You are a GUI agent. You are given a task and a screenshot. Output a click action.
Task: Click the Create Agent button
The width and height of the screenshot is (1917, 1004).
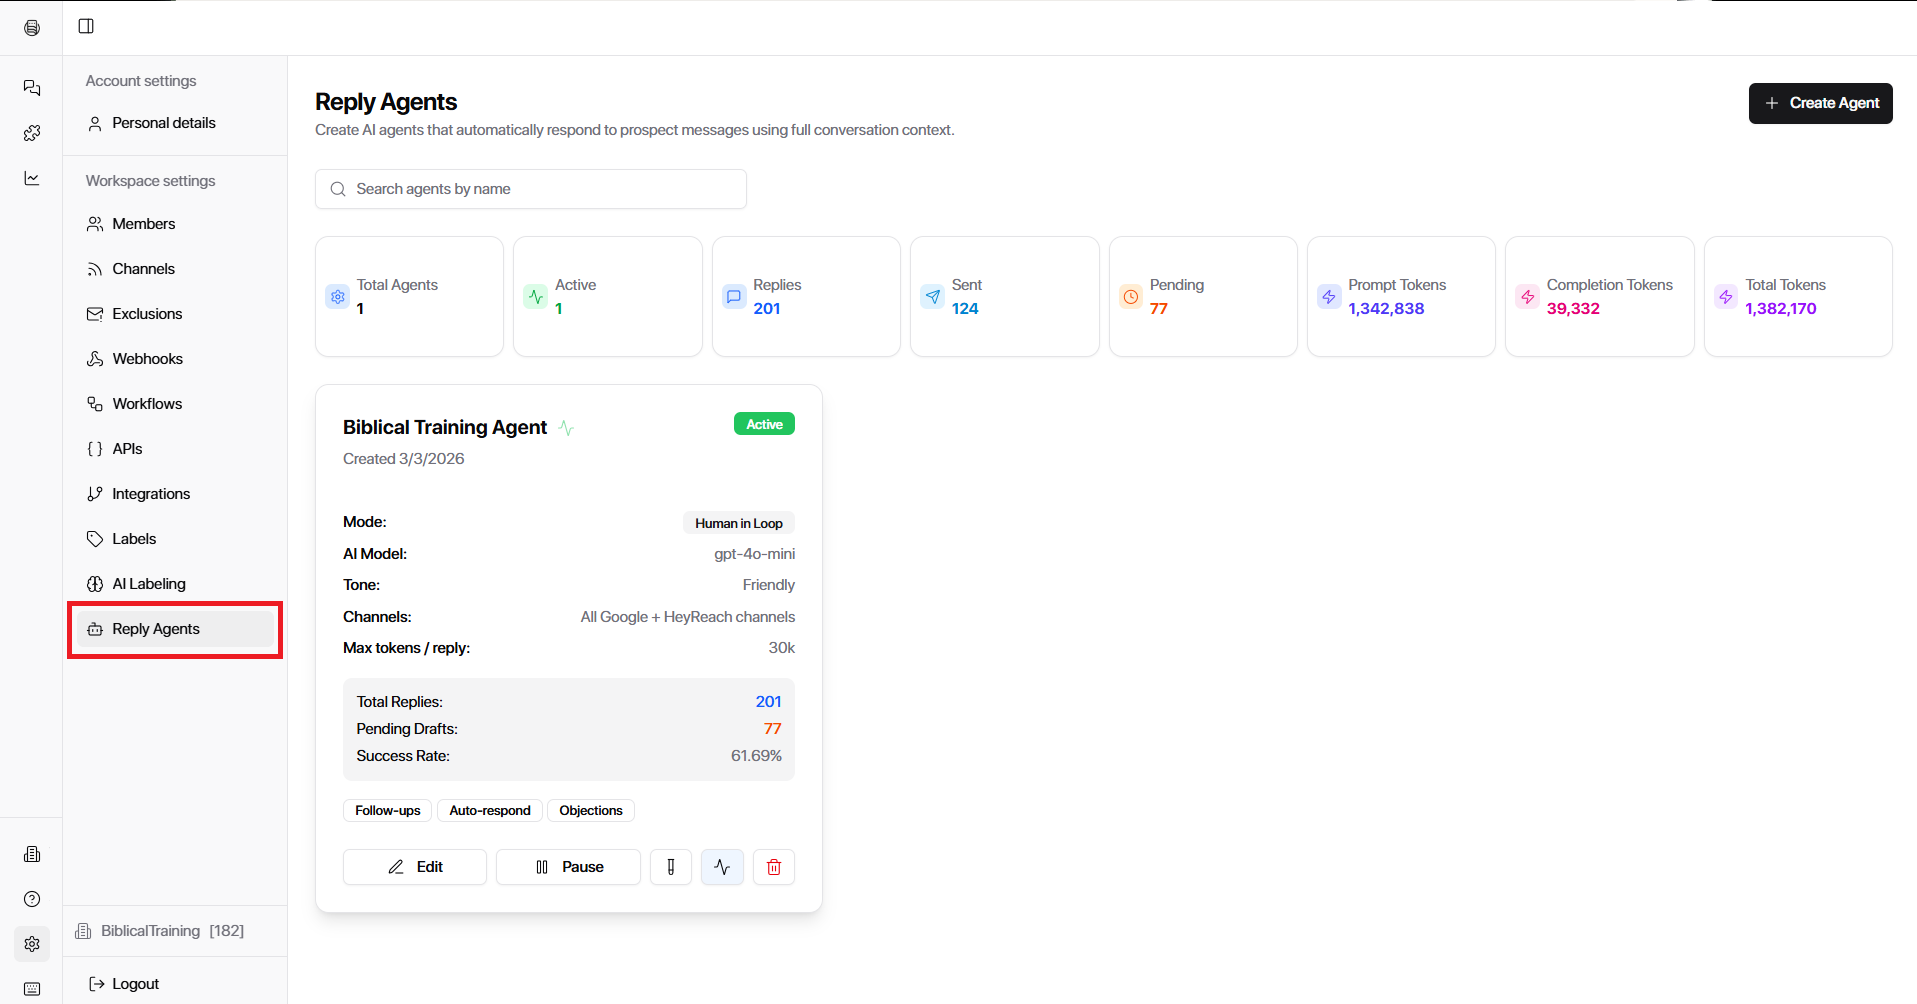click(x=1820, y=103)
